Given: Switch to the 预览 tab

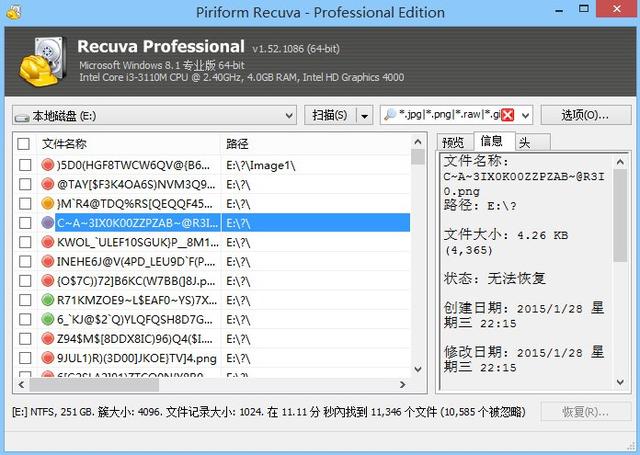Looking at the screenshot, I should 455,142.
